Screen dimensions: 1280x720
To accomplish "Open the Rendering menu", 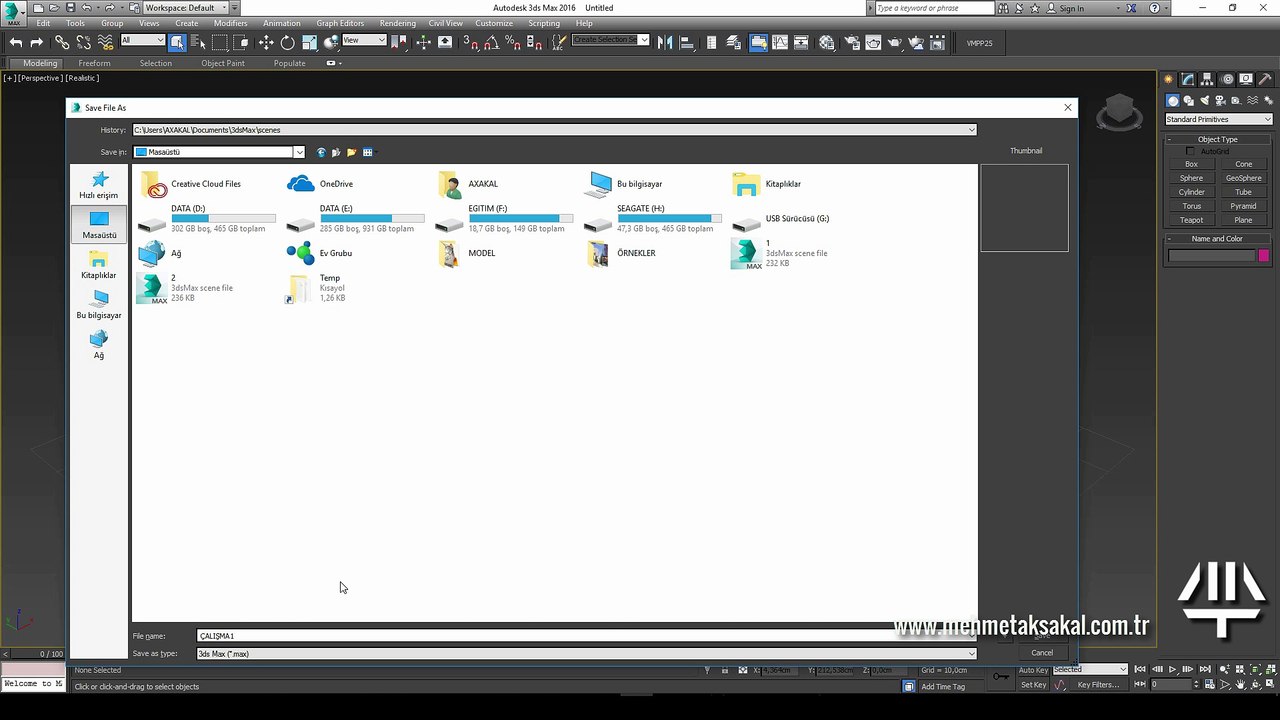I will coord(398,23).
